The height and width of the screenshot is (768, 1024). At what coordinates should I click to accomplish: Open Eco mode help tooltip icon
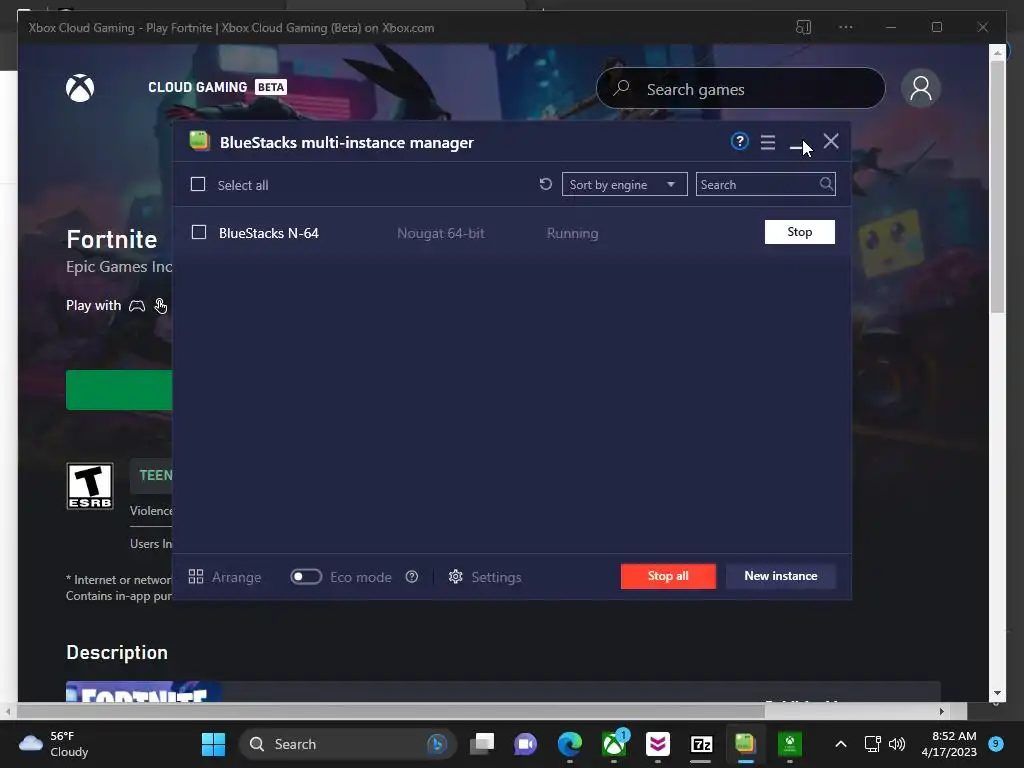pos(411,577)
